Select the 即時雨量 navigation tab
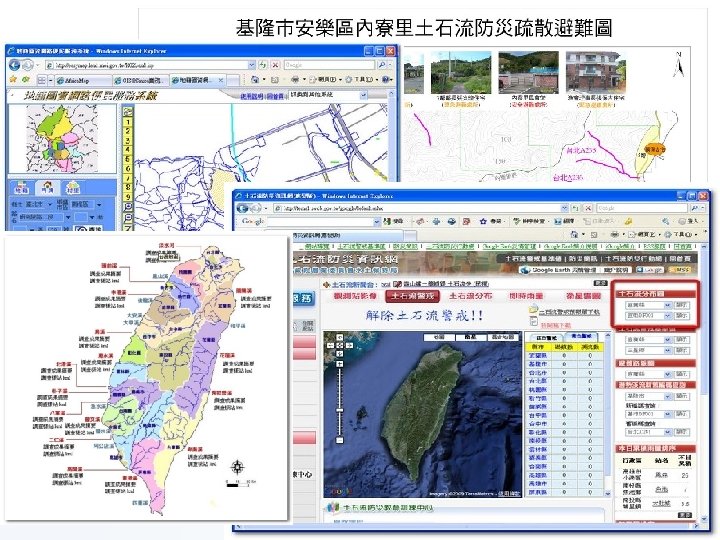The width and height of the screenshot is (720, 540). tap(526, 296)
